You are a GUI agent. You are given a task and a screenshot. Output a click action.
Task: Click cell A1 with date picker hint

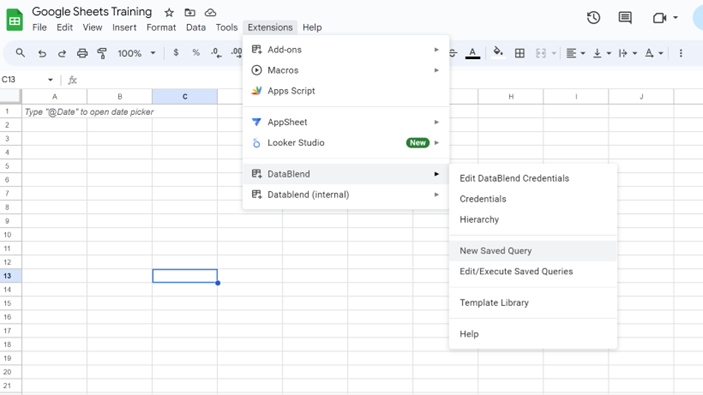[x=55, y=112]
